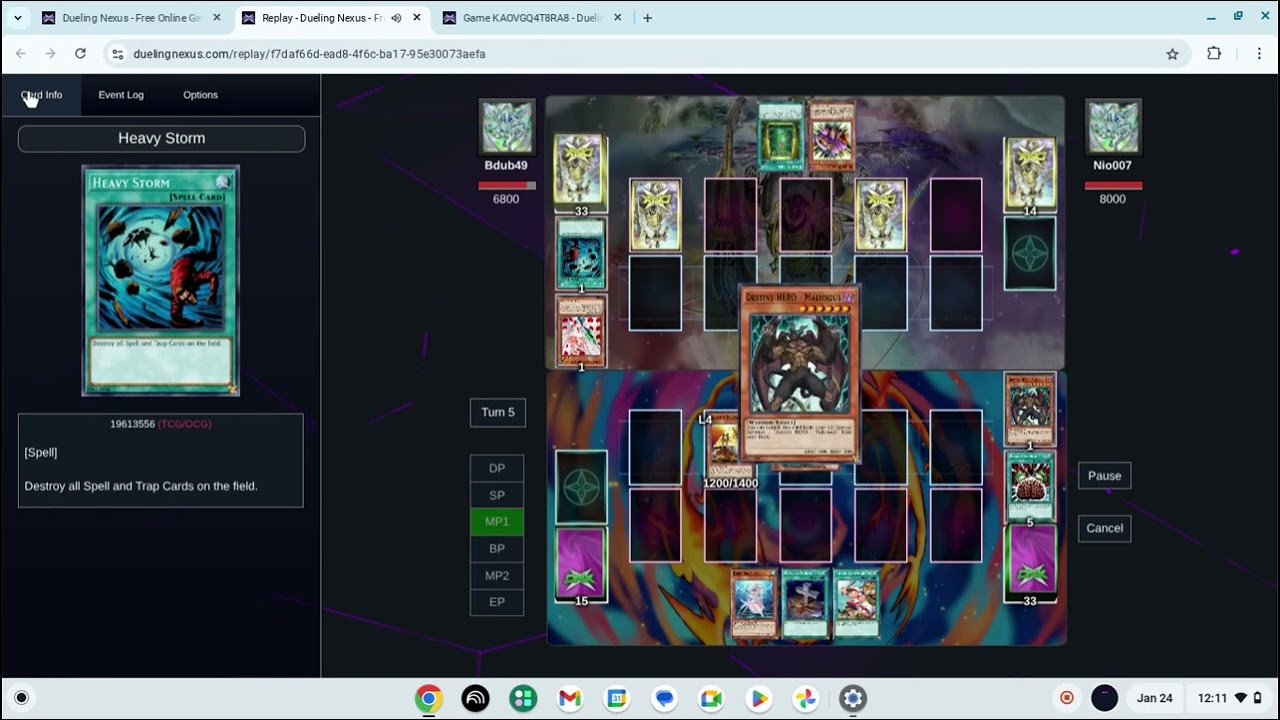This screenshot has height=720, width=1280.
Task: Select the SP phase button
Action: tap(497, 495)
